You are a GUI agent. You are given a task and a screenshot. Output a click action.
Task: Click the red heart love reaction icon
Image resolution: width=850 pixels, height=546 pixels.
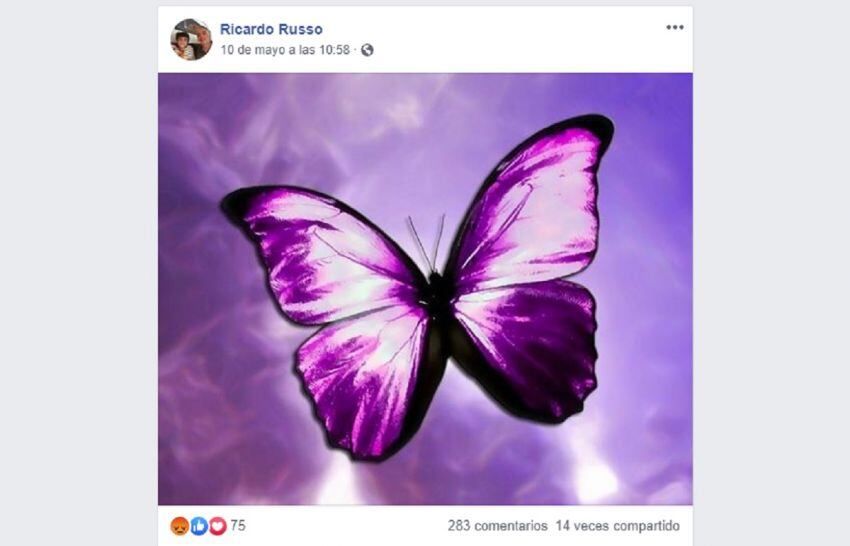[217, 525]
